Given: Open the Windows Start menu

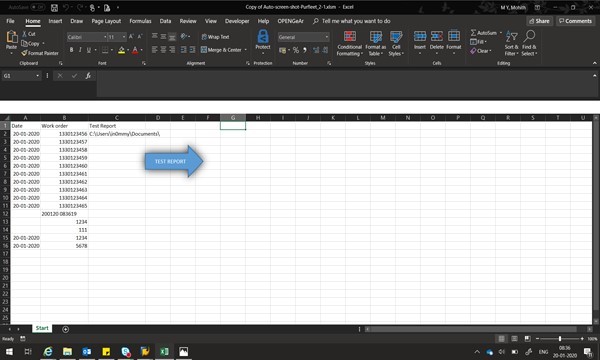Looking at the screenshot, I should (x=9, y=352).
